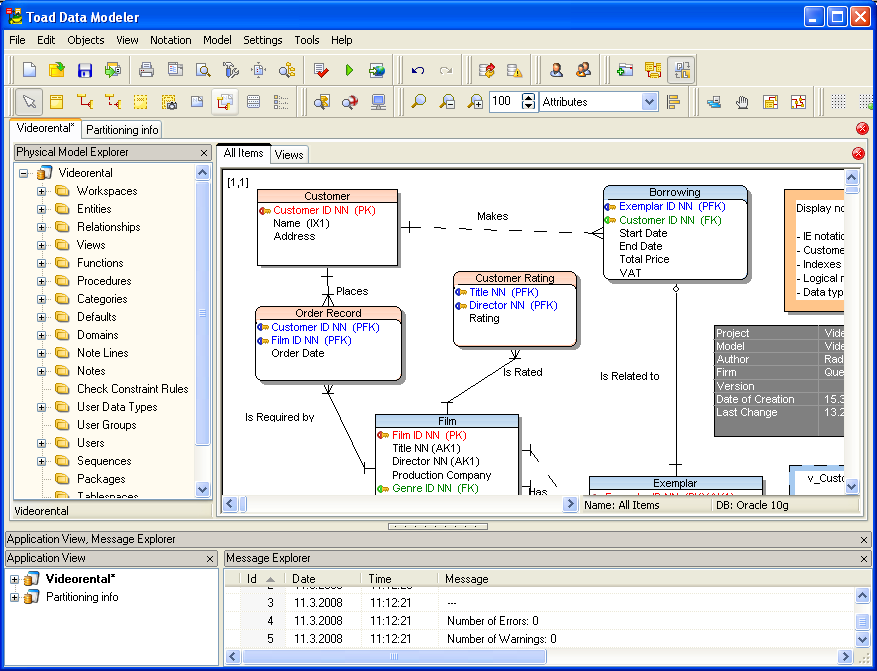Expand Videorental* in the Application View

click(x=15, y=579)
